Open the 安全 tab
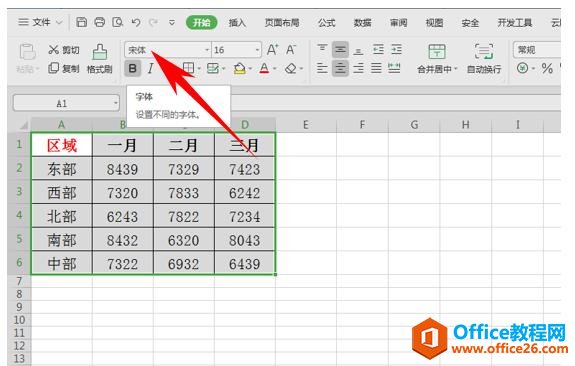575x366 pixels. pos(470,23)
